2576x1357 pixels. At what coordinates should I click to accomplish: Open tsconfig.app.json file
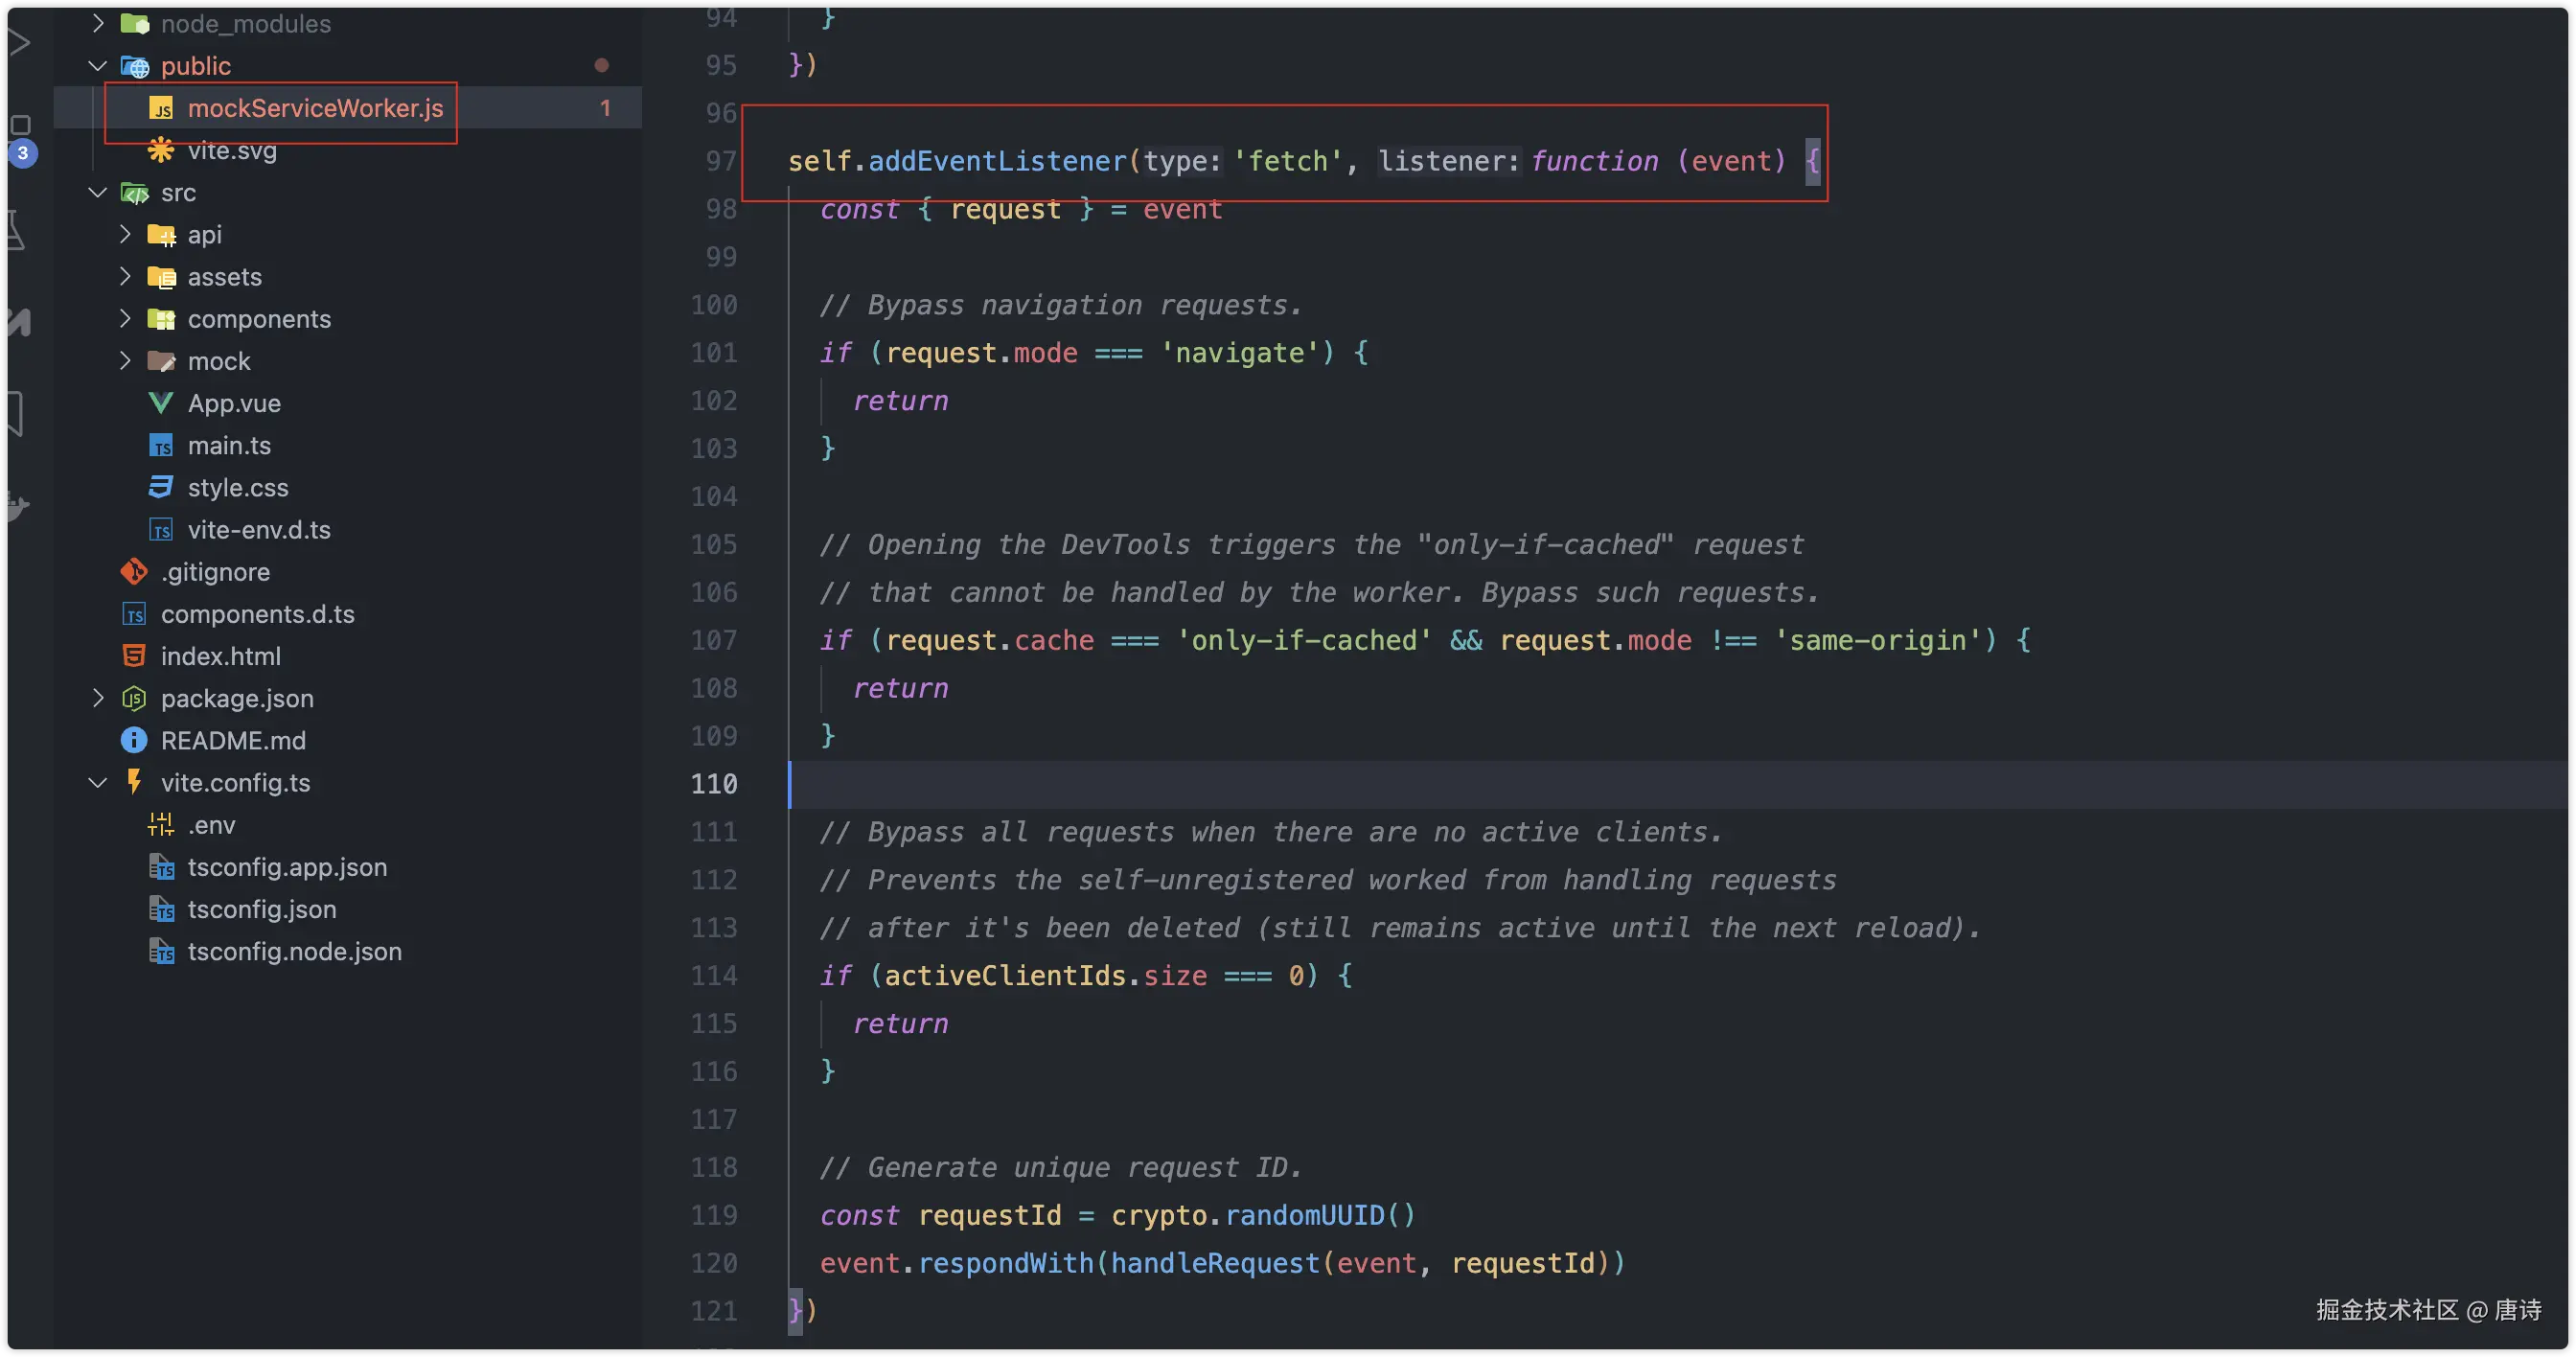click(287, 867)
